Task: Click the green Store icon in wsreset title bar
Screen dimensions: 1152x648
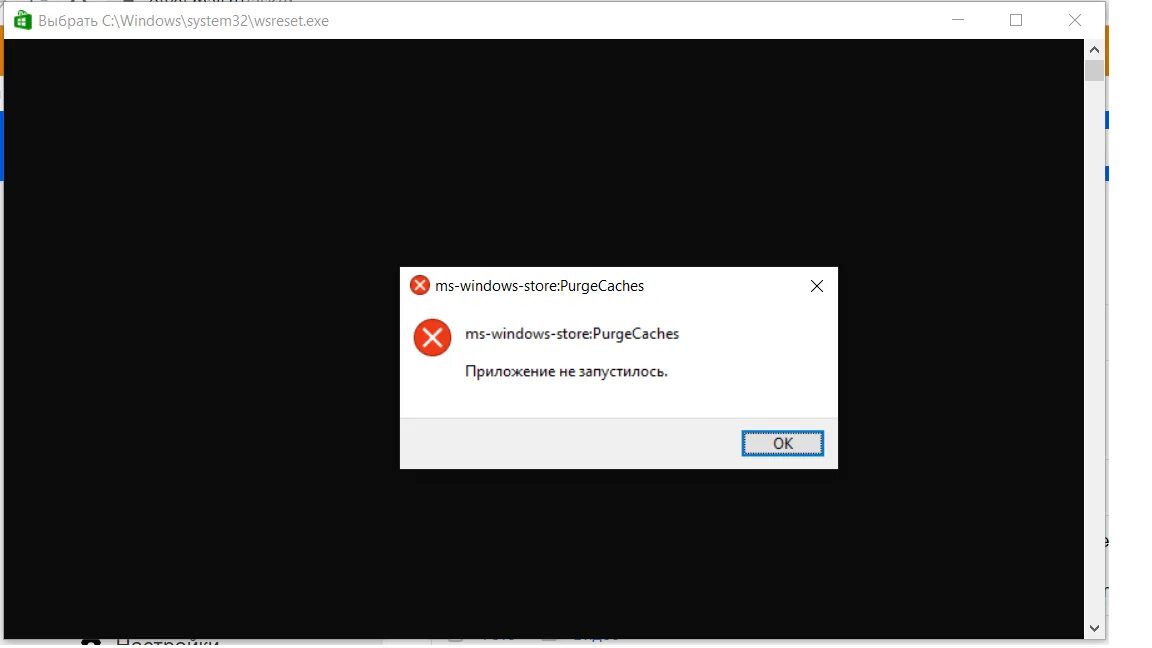Action: point(23,20)
